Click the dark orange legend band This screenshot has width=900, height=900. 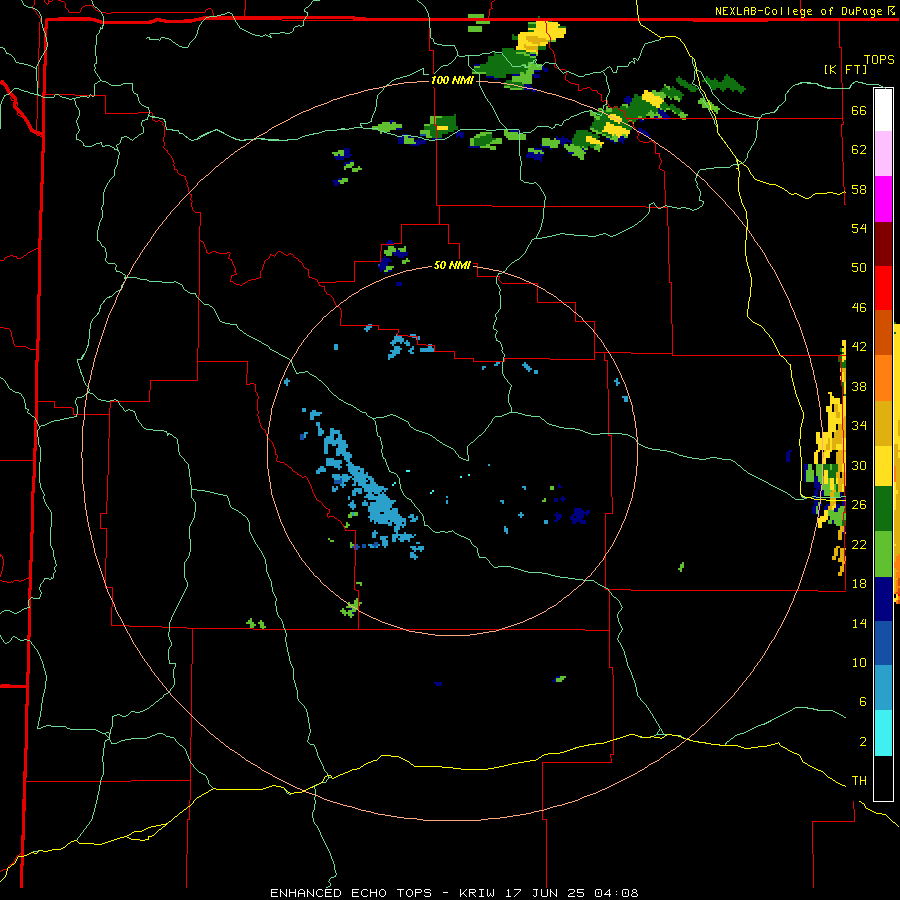click(883, 332)
